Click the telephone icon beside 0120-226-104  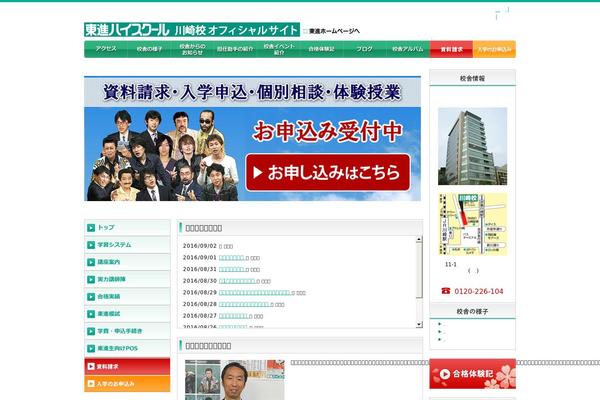coord(446,291)
